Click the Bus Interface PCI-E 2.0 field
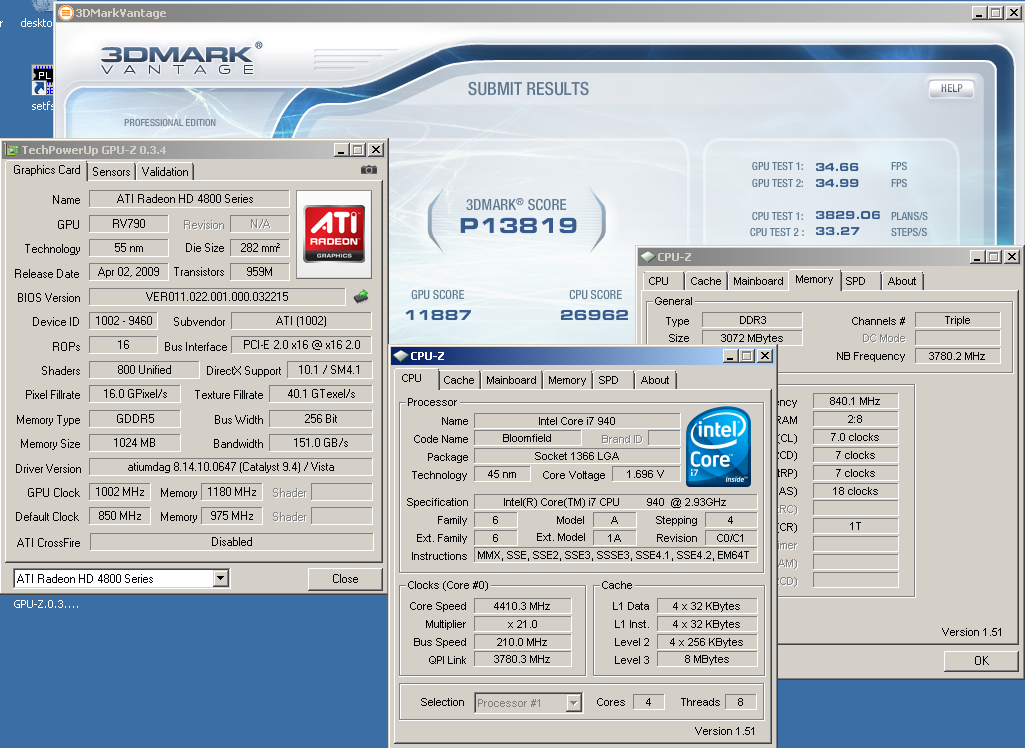Image resolution: width=1025 pixels, height=748 pixels. [x=301, y=345]
